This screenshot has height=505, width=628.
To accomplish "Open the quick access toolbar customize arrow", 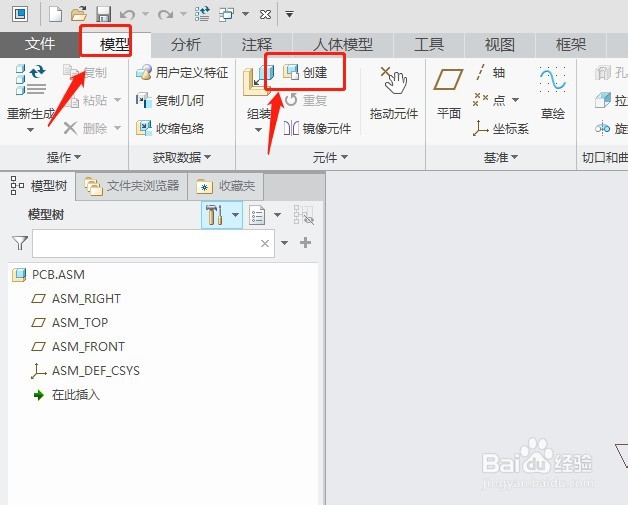I will pyautogui.click(x=289, y=15).
